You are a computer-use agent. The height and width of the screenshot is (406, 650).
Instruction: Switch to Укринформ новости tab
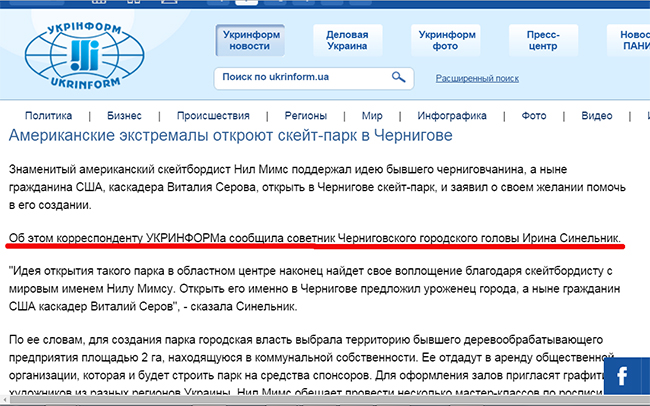[x=249, y=40]
